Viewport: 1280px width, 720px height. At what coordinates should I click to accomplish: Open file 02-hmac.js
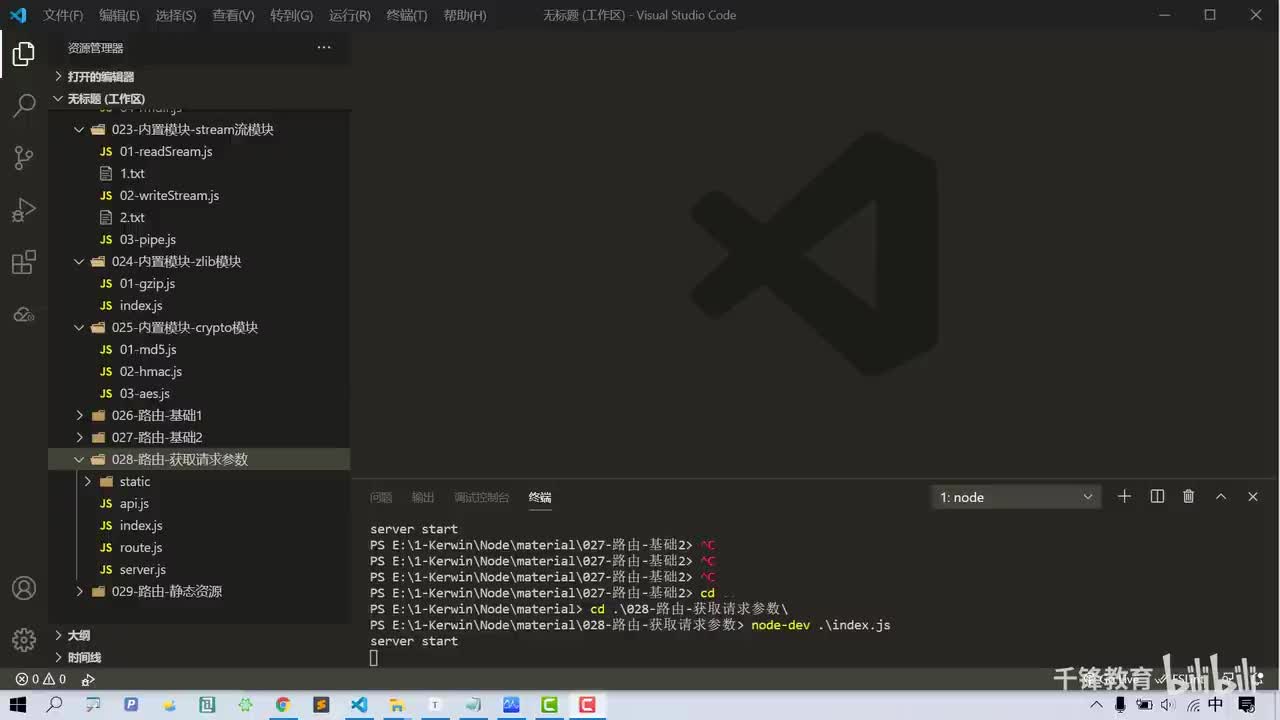(x=199, y=371)
